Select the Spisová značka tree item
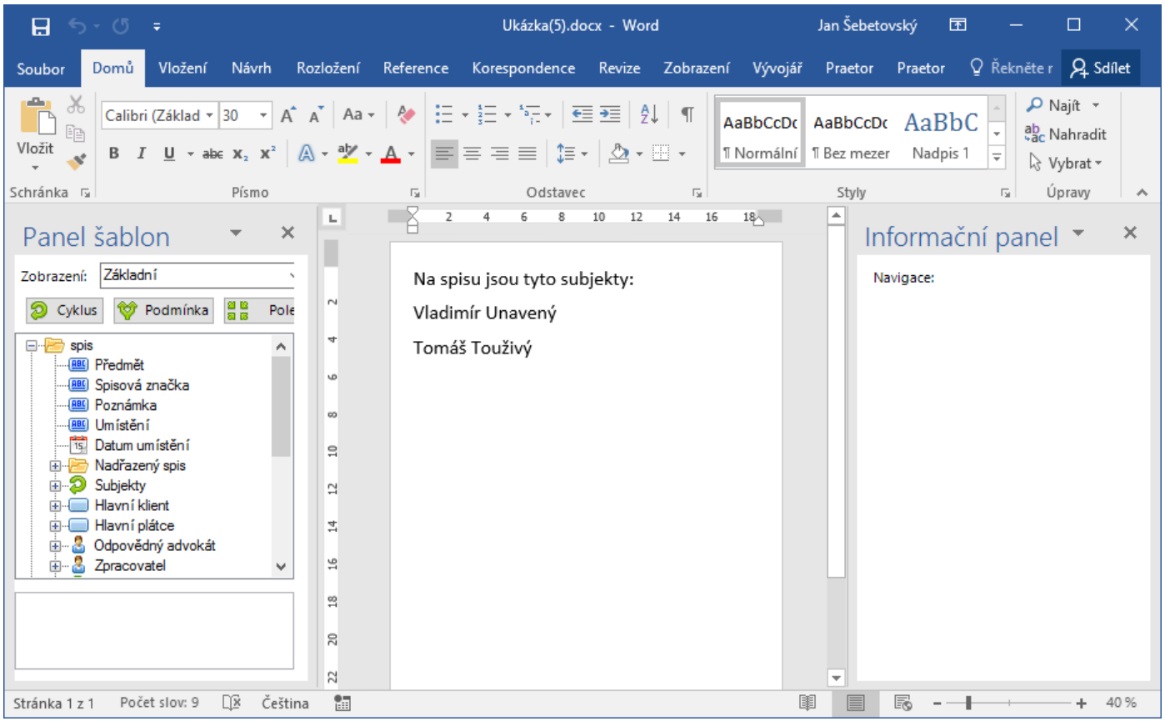Screen dimensions: 1165x721 tap(141, 385)
